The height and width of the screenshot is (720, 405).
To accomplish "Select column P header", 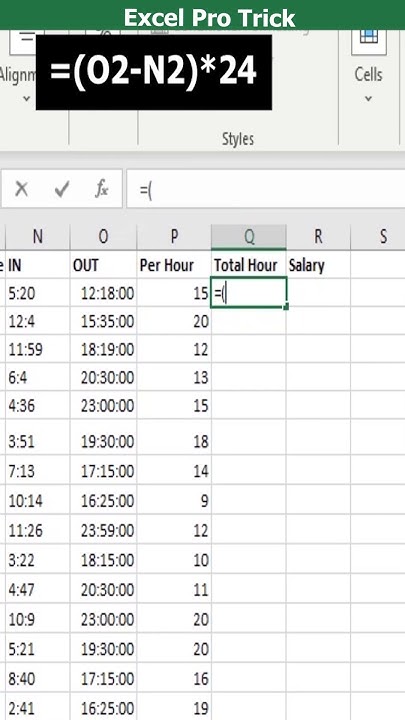I will 174,237.
